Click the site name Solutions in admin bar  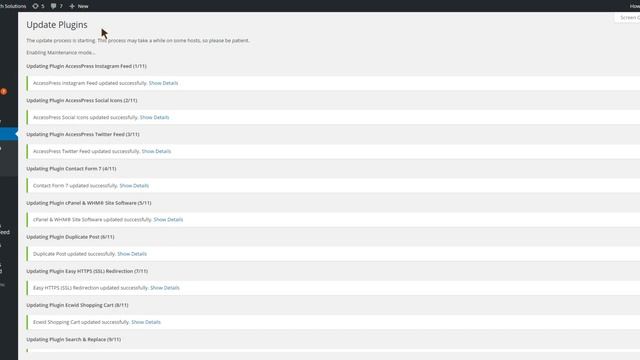tap(13, 6)
